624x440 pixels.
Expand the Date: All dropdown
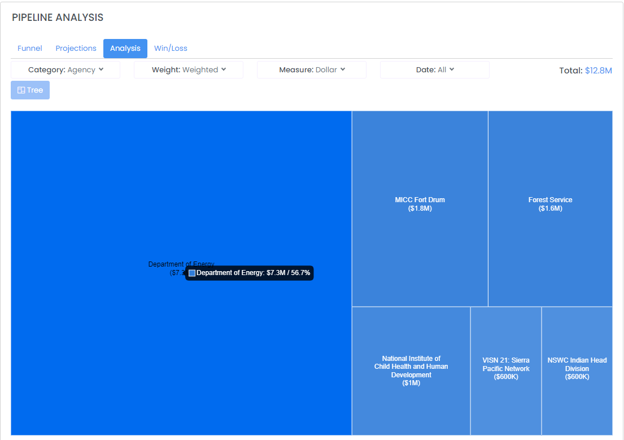point(435,70)
